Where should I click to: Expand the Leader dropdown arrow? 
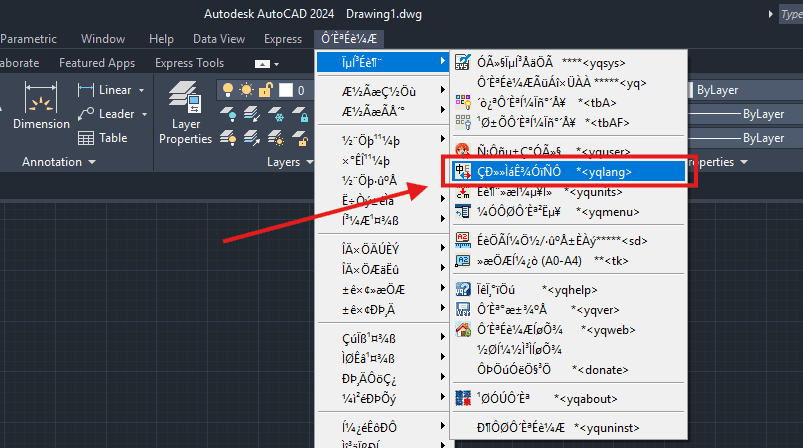(144, 114)
